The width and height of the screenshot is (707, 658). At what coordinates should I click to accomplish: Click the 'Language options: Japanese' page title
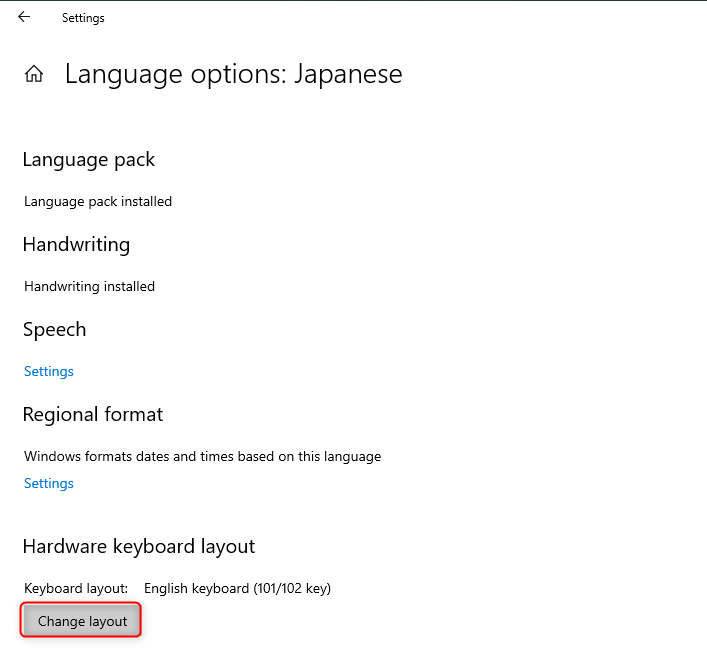click(233, 74)
